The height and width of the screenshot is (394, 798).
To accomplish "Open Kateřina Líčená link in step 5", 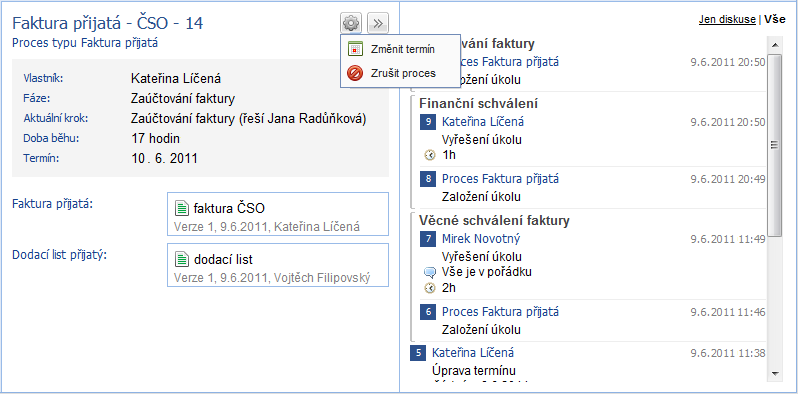I will point(473,352).
